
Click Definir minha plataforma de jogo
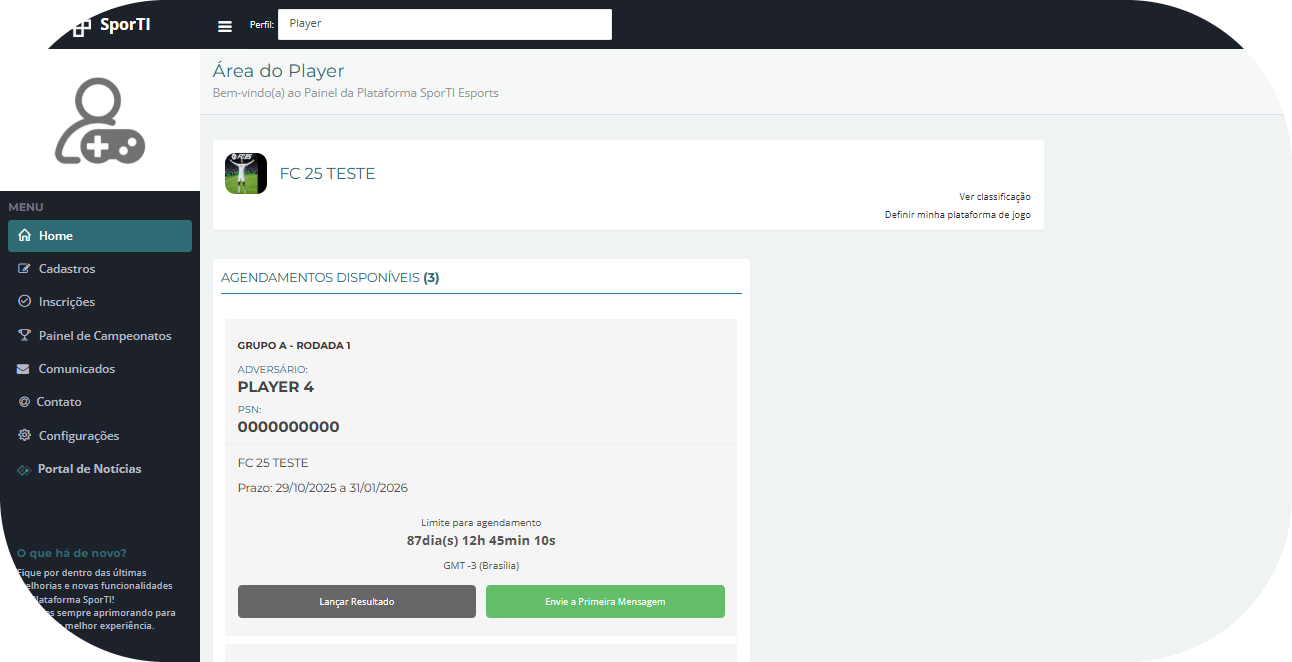click(957, 215)
